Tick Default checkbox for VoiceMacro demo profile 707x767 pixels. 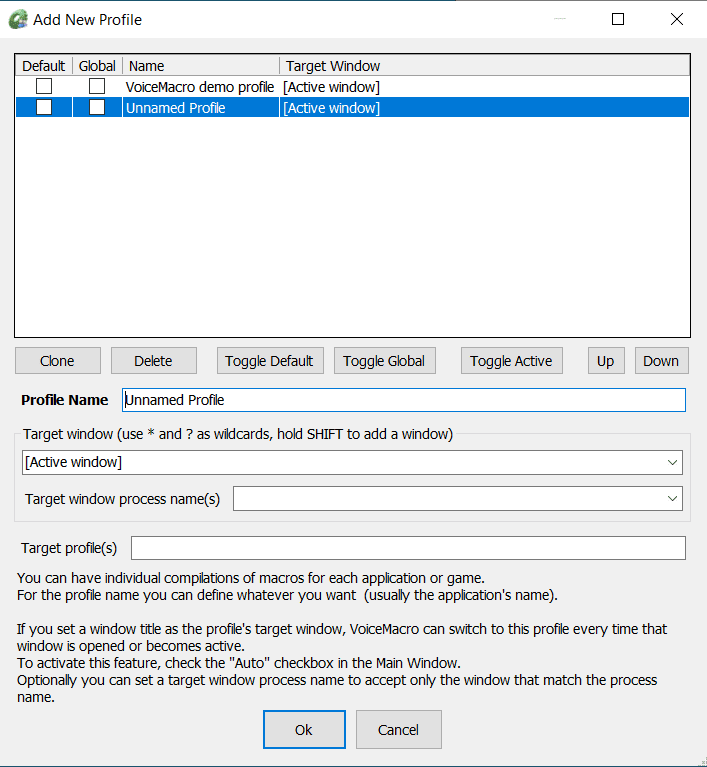point(44,87)
